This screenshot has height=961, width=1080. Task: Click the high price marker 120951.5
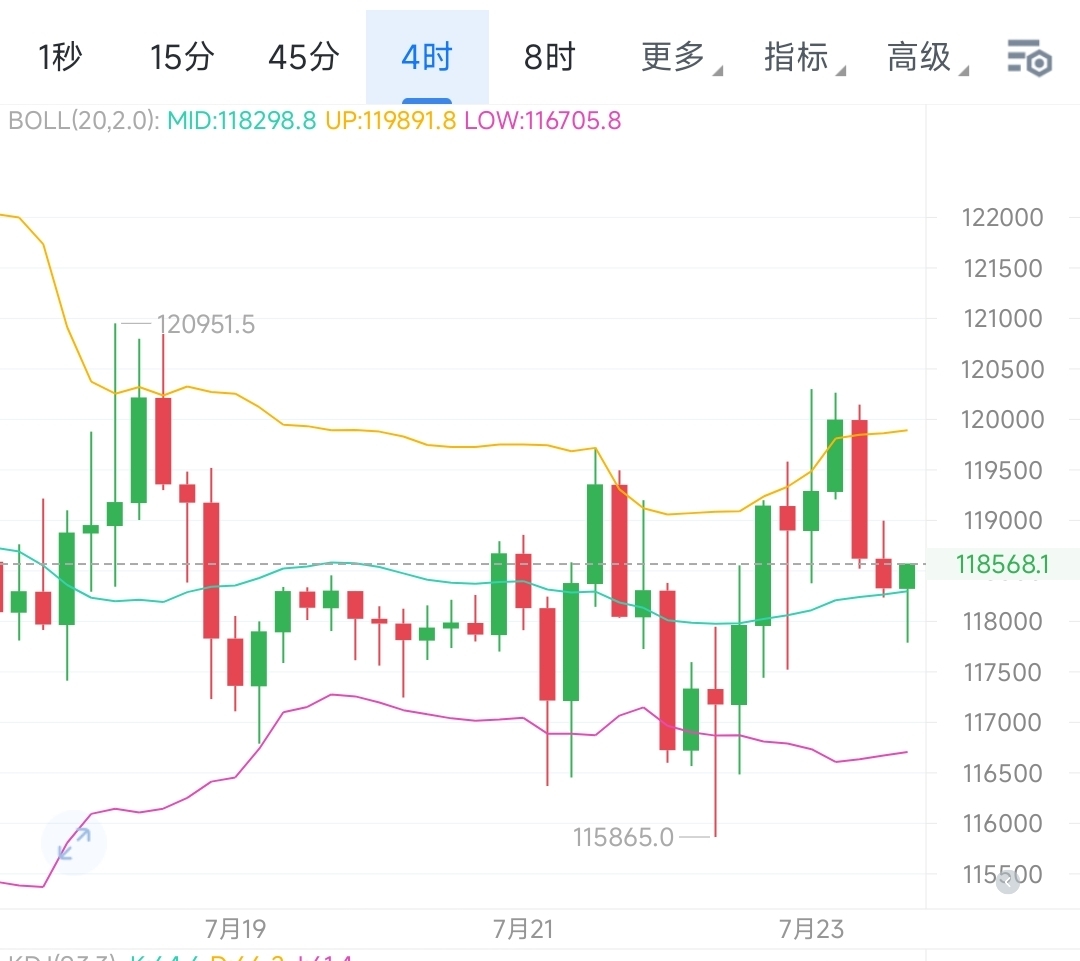[204, 324]
